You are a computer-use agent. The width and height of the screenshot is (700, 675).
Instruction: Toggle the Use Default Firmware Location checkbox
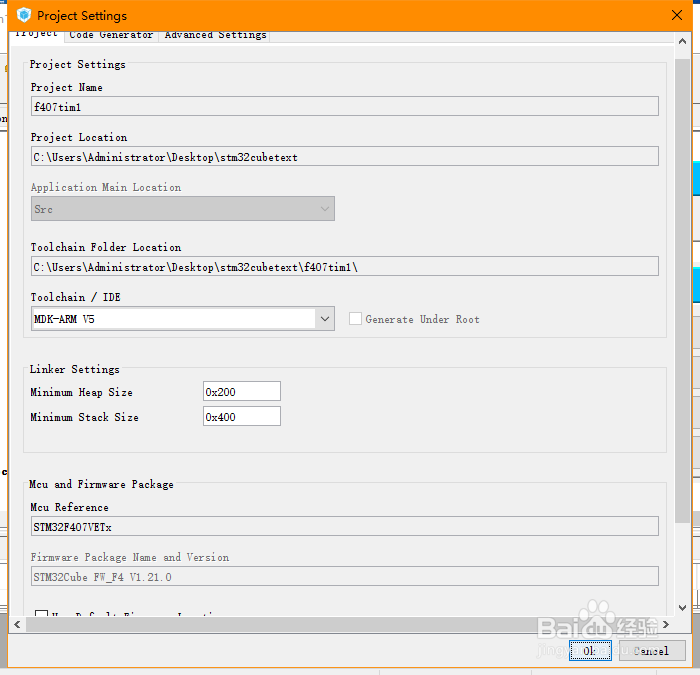coord(42,613)
